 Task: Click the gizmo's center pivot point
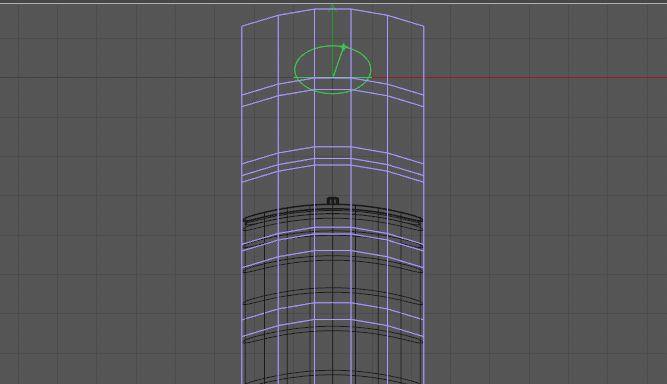333,77
